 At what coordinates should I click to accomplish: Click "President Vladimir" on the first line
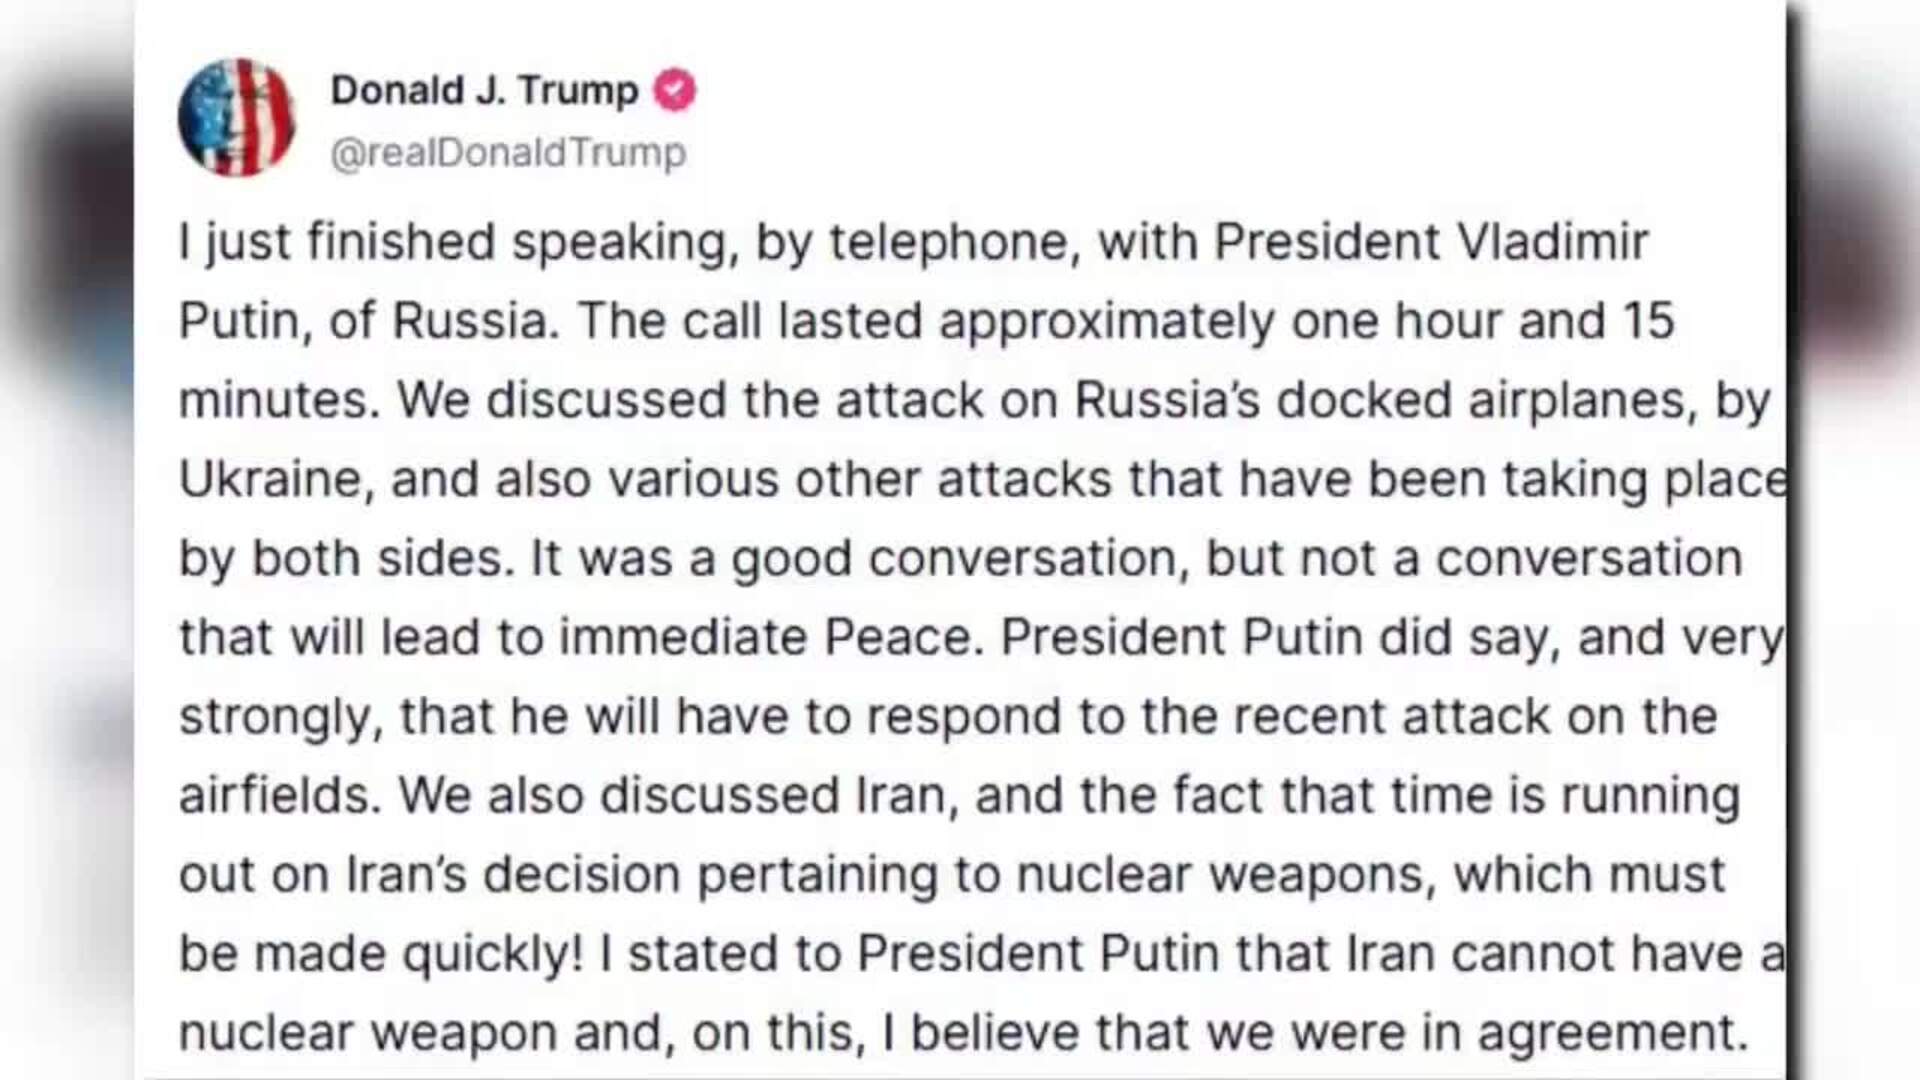1431,243
